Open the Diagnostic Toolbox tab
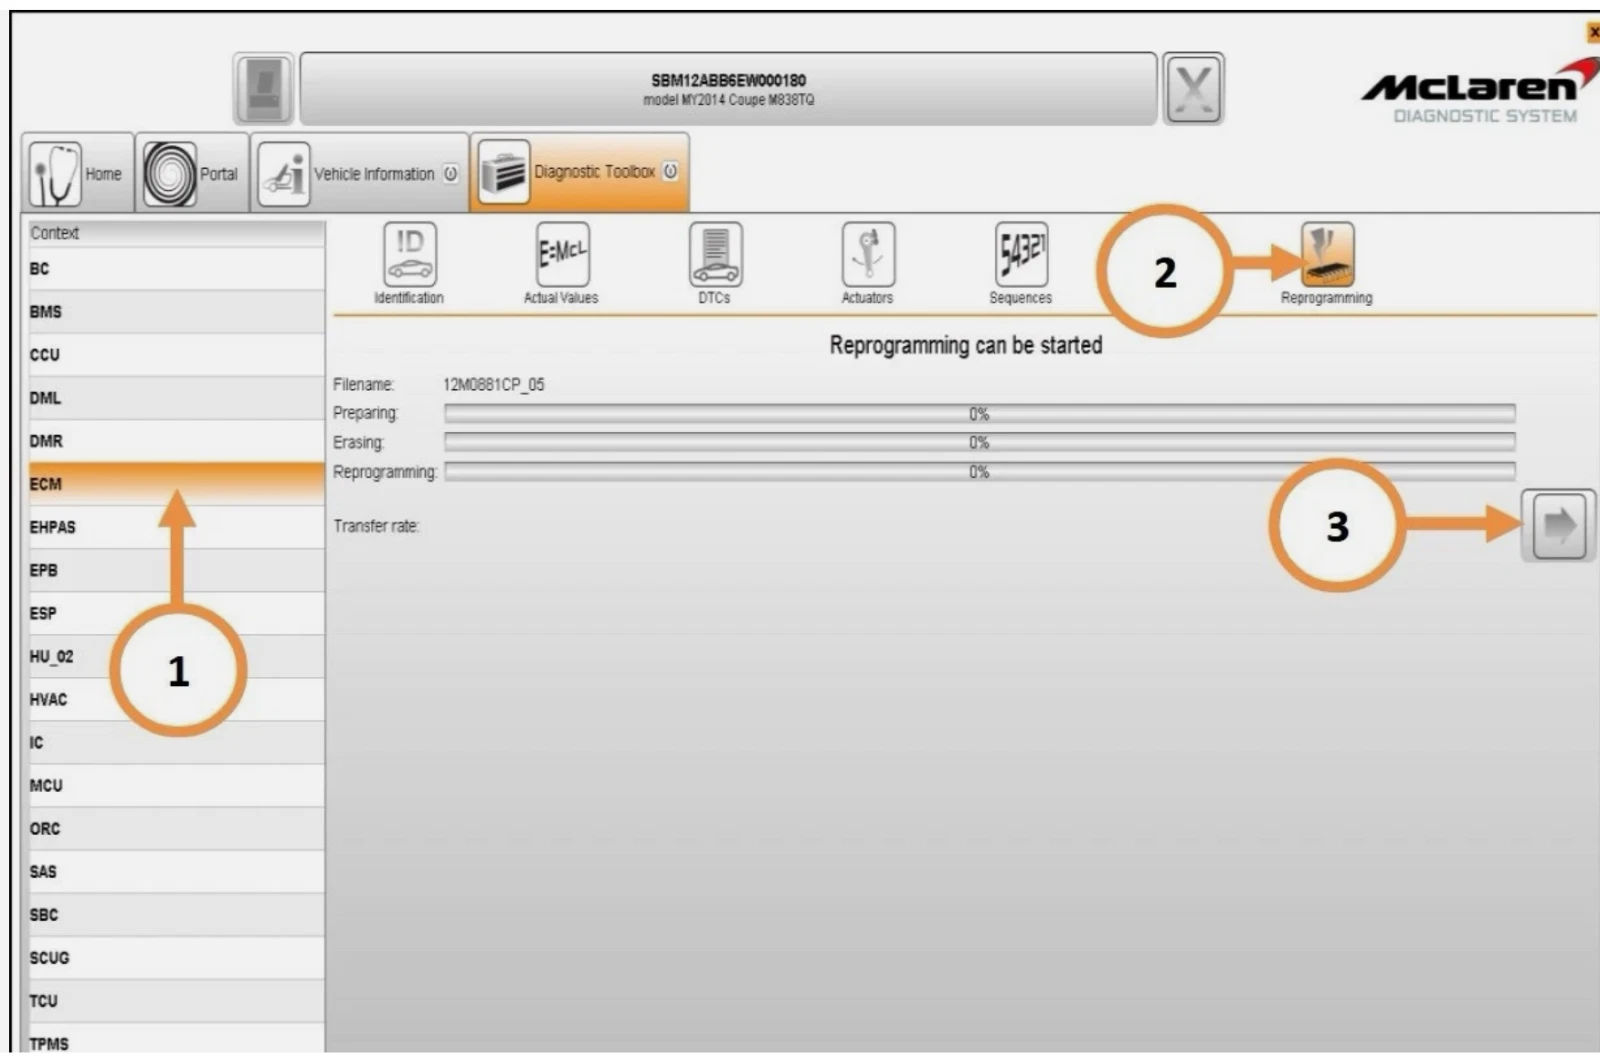 coord(580,172)
